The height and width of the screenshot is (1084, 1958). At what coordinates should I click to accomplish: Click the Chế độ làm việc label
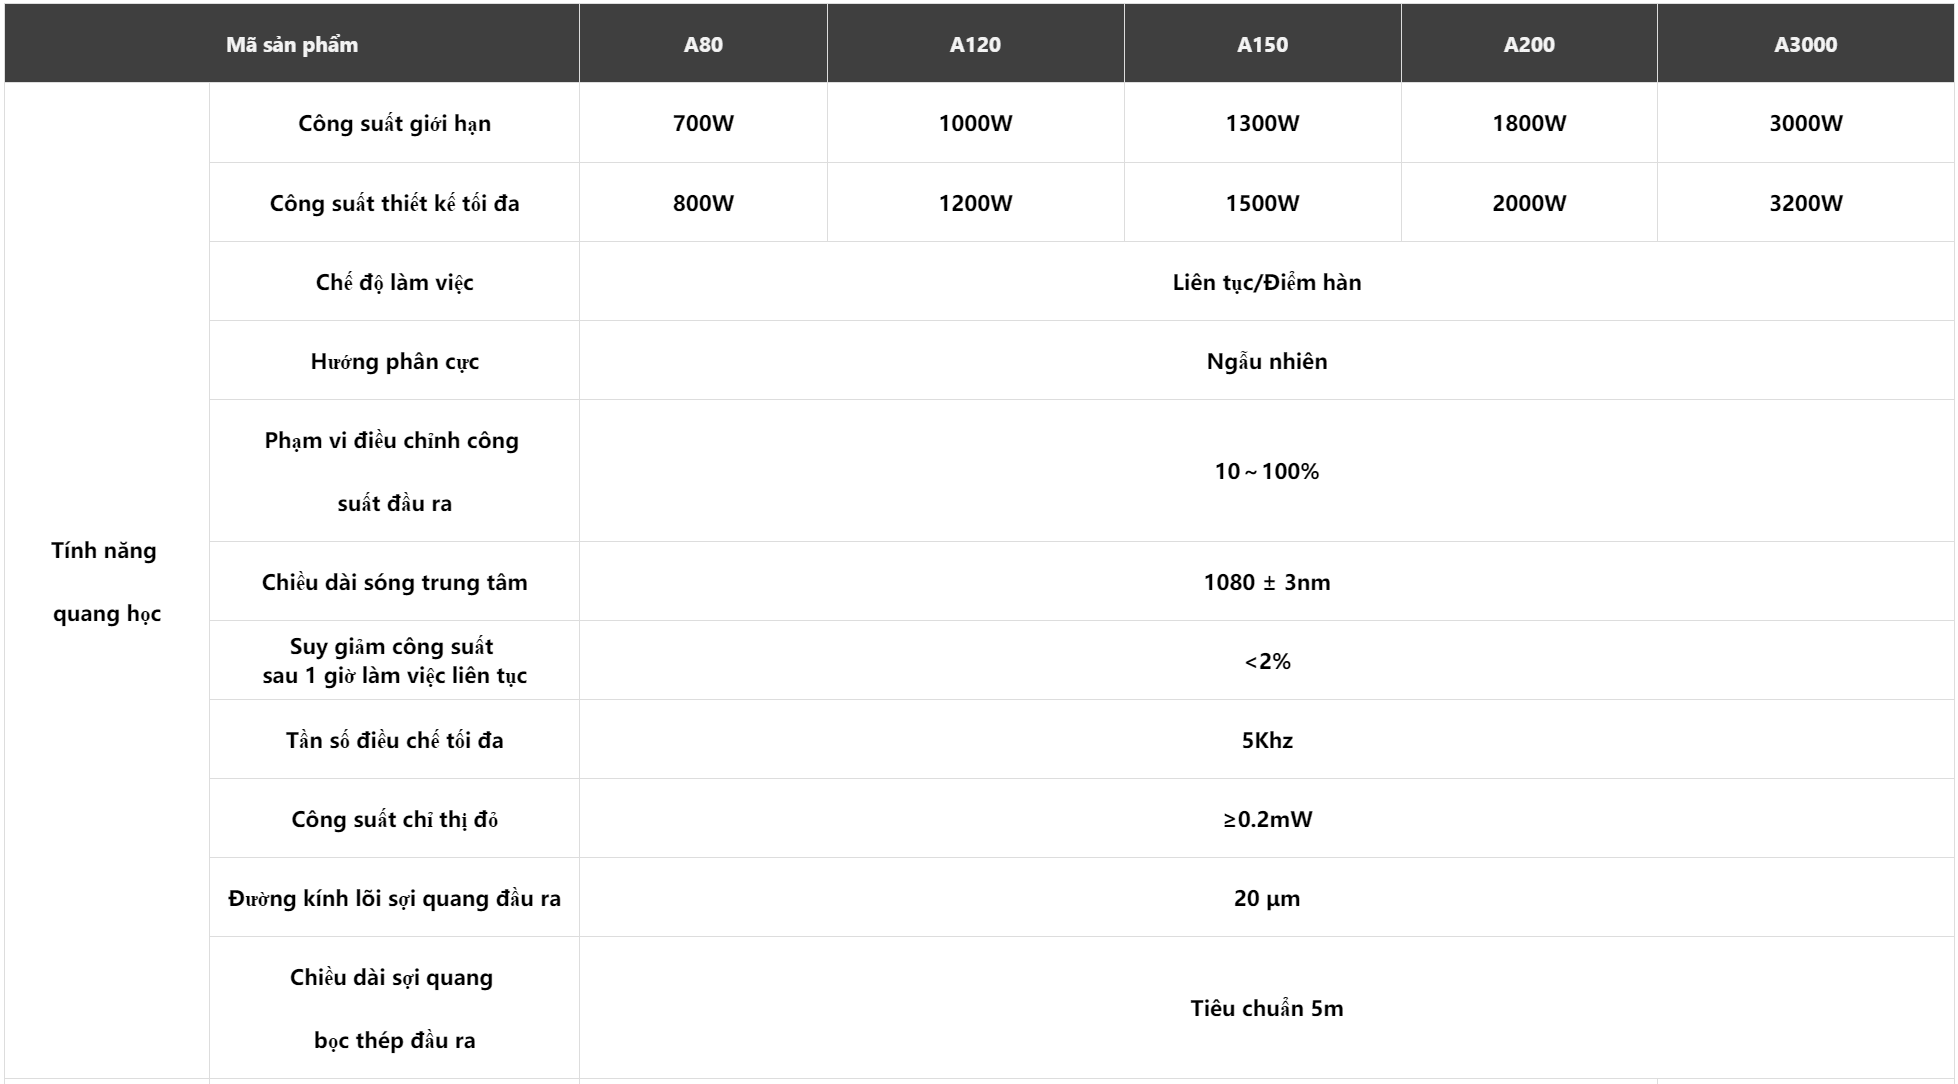tap(394, 282)
